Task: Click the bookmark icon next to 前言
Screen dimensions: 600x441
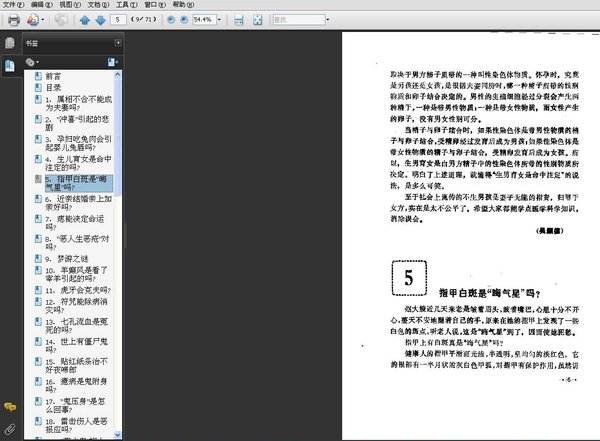Action: pos(38,76)
